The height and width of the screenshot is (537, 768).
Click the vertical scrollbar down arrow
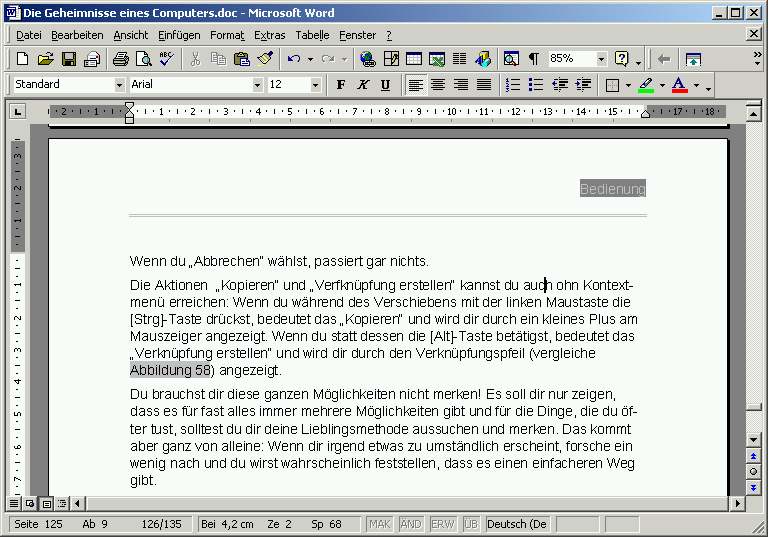(x=753, y=440)
